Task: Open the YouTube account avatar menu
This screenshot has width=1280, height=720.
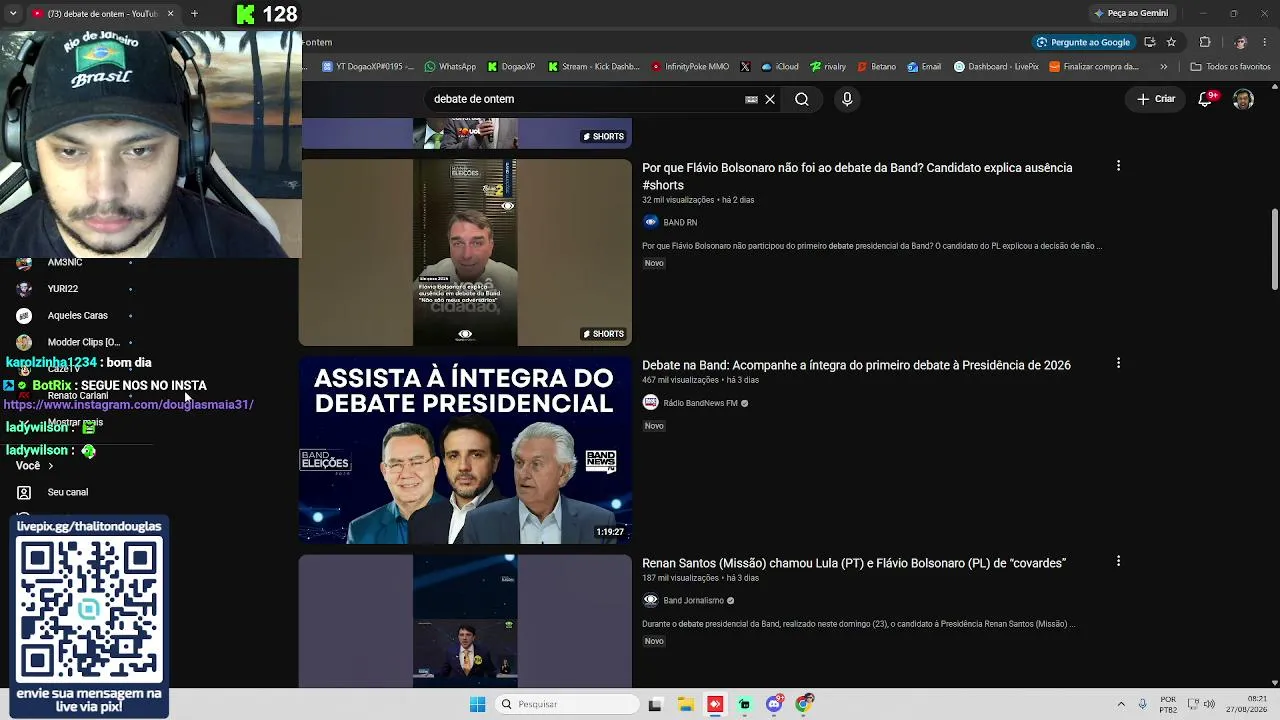Action: coord(1243,99)
